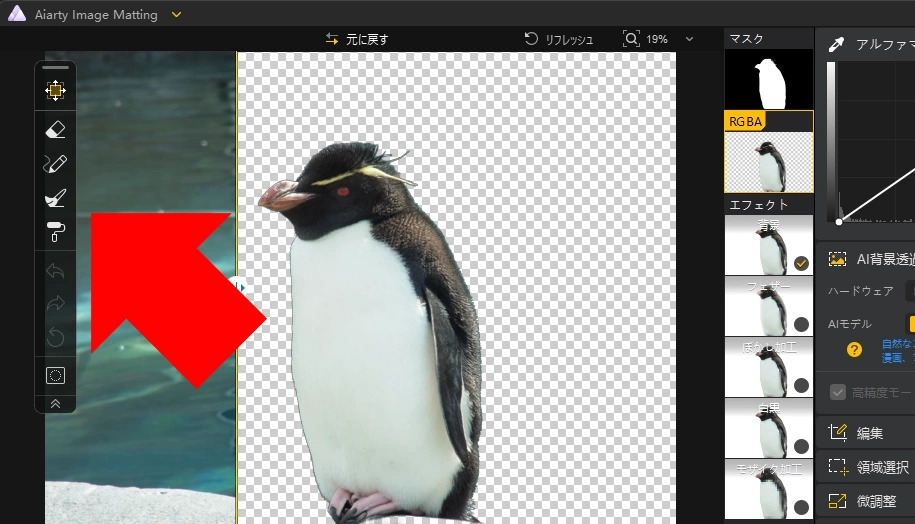Image resolution: width=915 pixels, height=524 pixels.
Task: Open the zoom percentage dropdown arrow
Action: (689, 39)
